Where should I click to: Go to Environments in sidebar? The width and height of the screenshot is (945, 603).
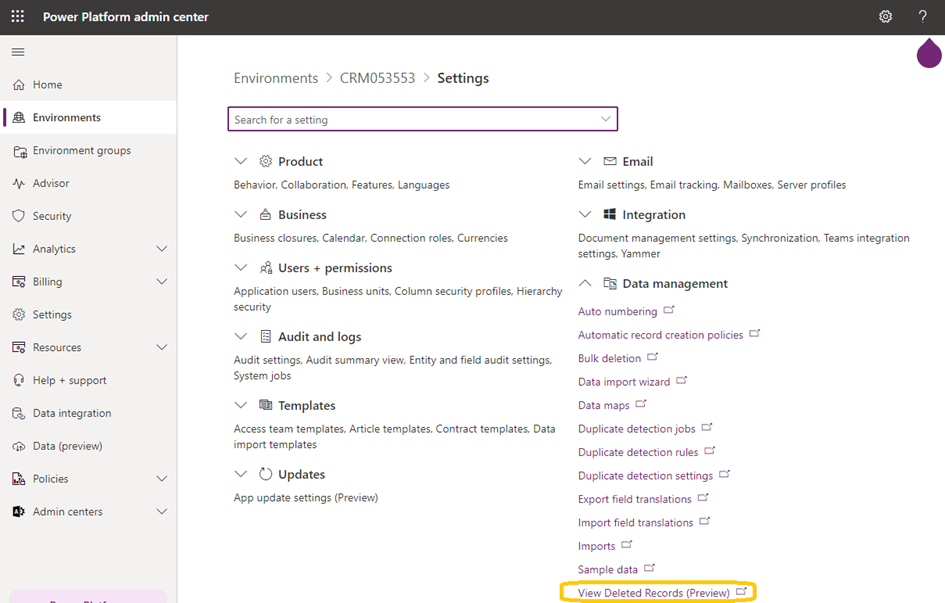(x=88, y=117)
